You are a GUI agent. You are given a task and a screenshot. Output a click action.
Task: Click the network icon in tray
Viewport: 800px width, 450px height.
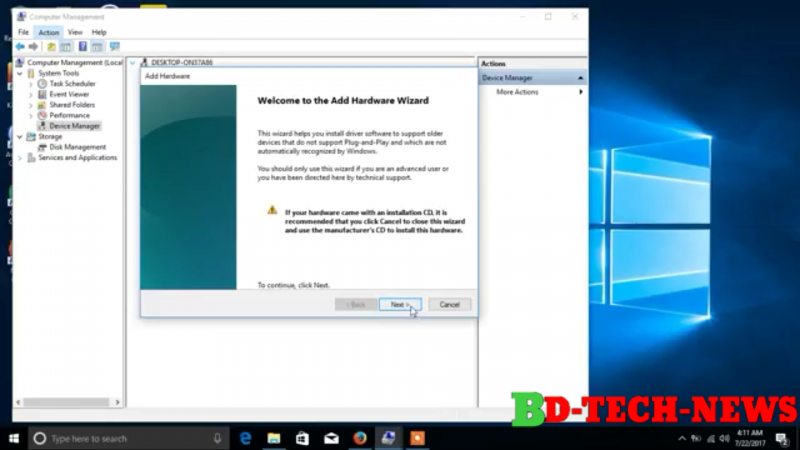[x=711, y=438]
